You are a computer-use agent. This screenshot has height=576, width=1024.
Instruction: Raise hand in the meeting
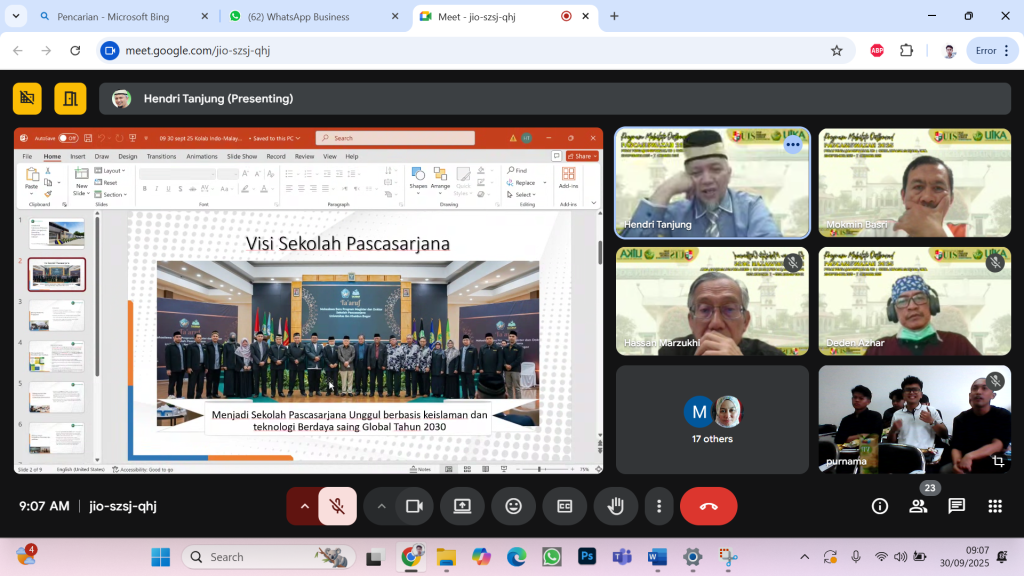[x=616, y=506]
